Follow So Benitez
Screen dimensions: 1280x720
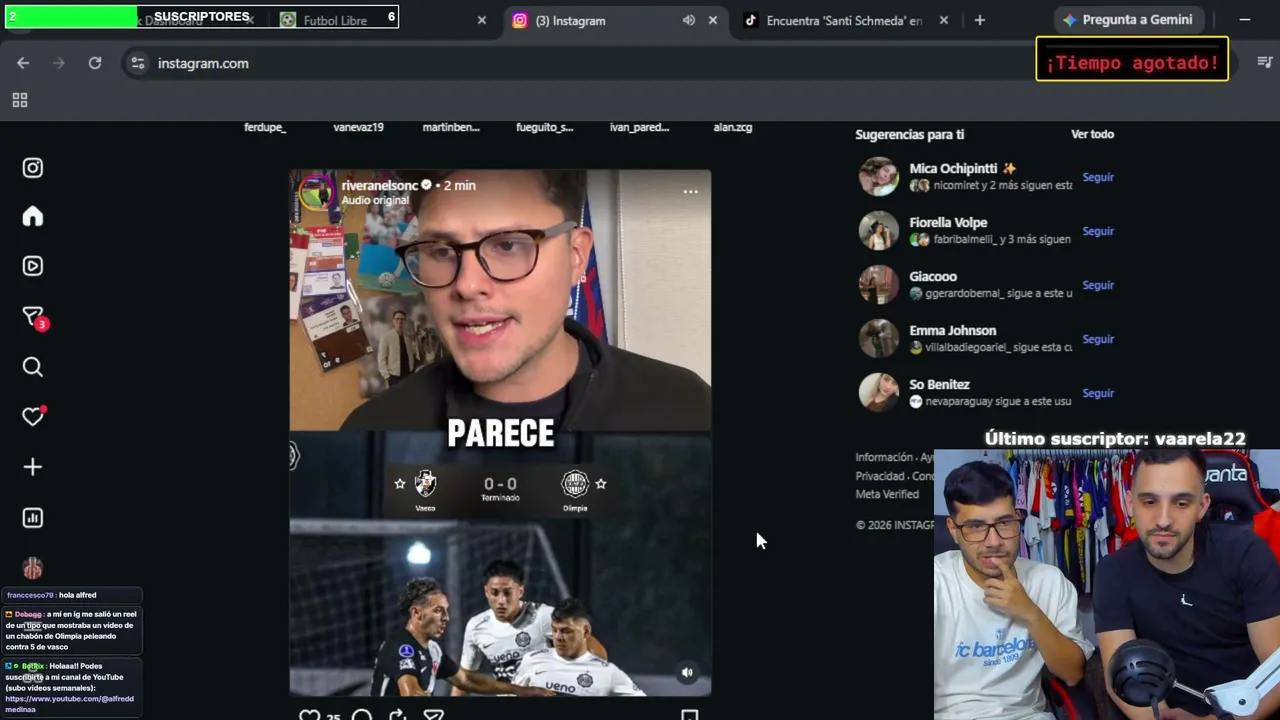1098,393
